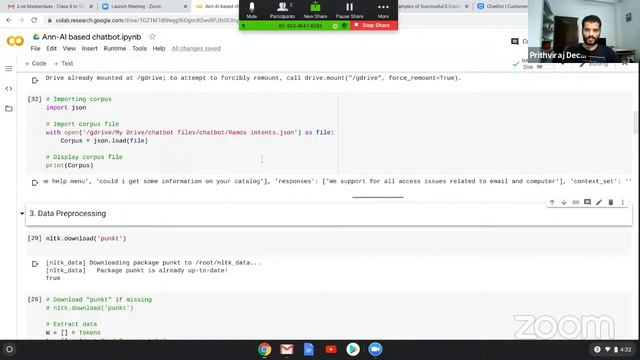Image resolution: width=640 pixels, height=360 pixels.
Task: Click the output horizontal scrollbar
Action: coord(378,197)
